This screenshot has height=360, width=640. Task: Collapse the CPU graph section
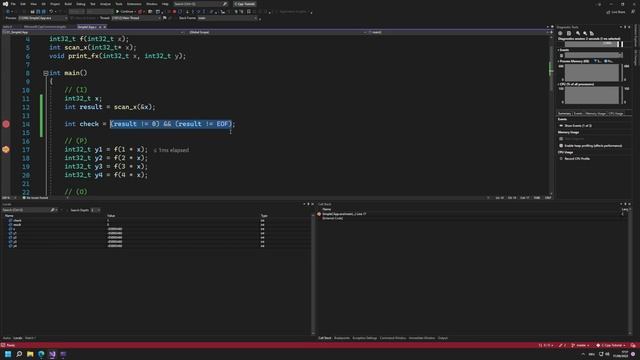(559, 84)
